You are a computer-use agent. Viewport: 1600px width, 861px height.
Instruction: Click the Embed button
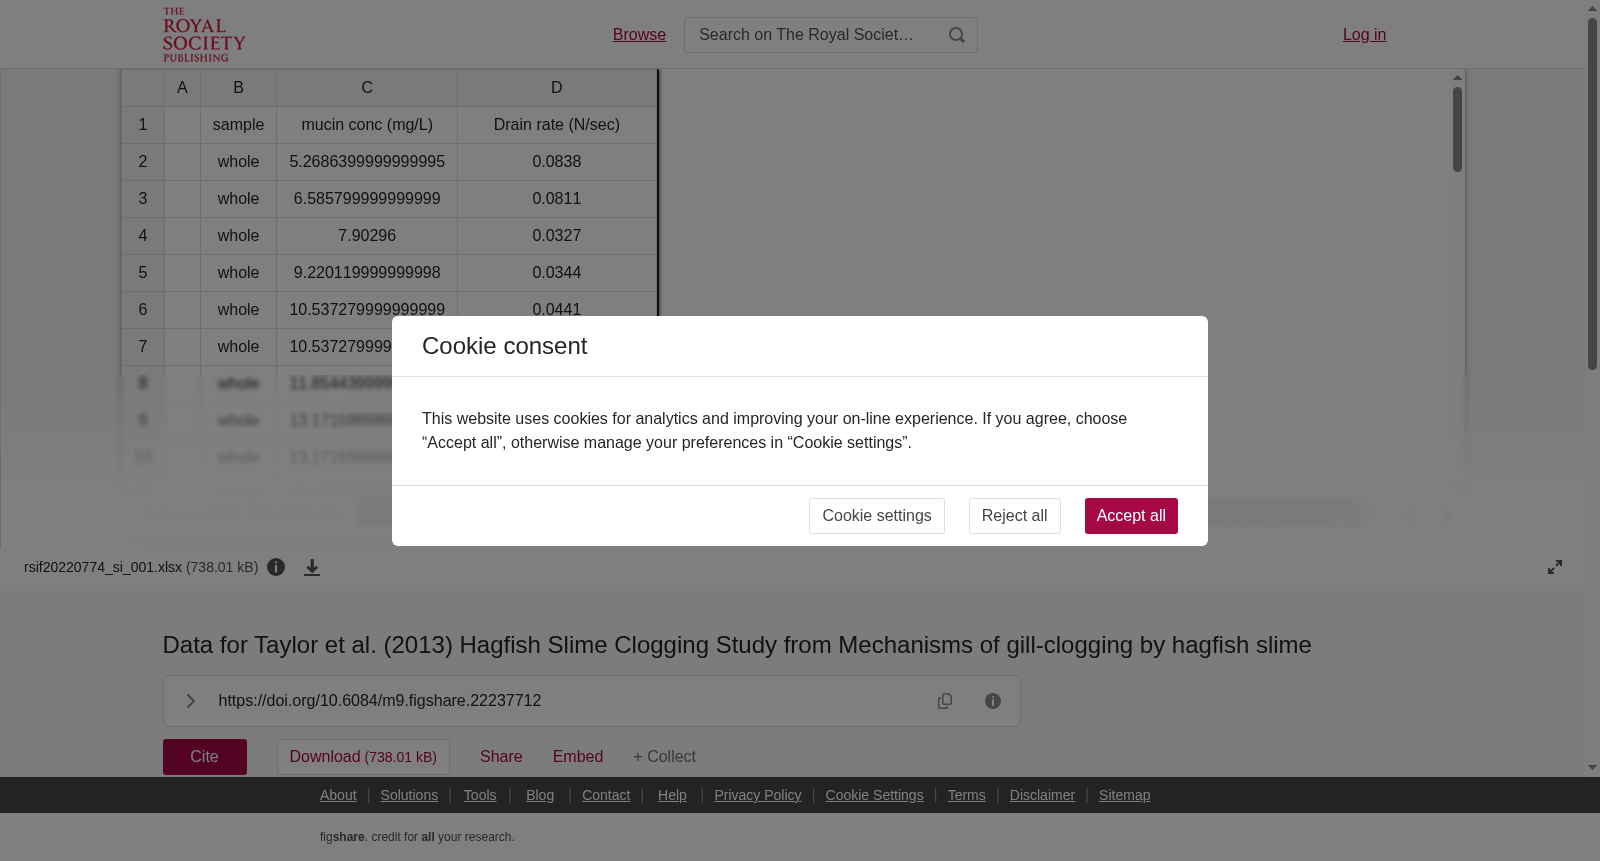click(x=578, y=757)
